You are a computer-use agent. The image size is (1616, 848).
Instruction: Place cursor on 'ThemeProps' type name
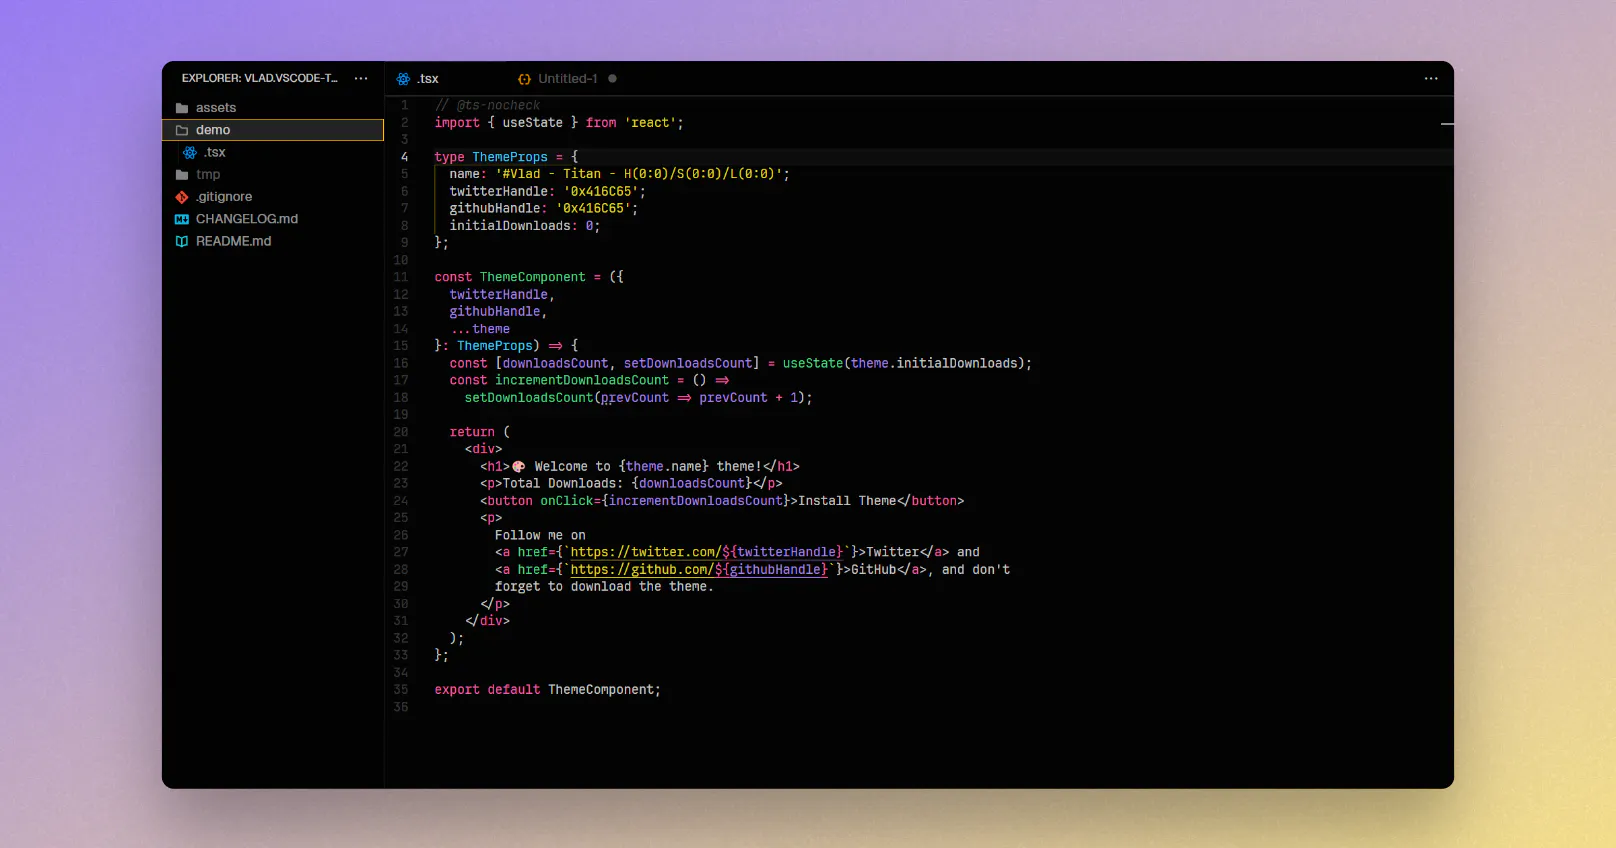510,157
